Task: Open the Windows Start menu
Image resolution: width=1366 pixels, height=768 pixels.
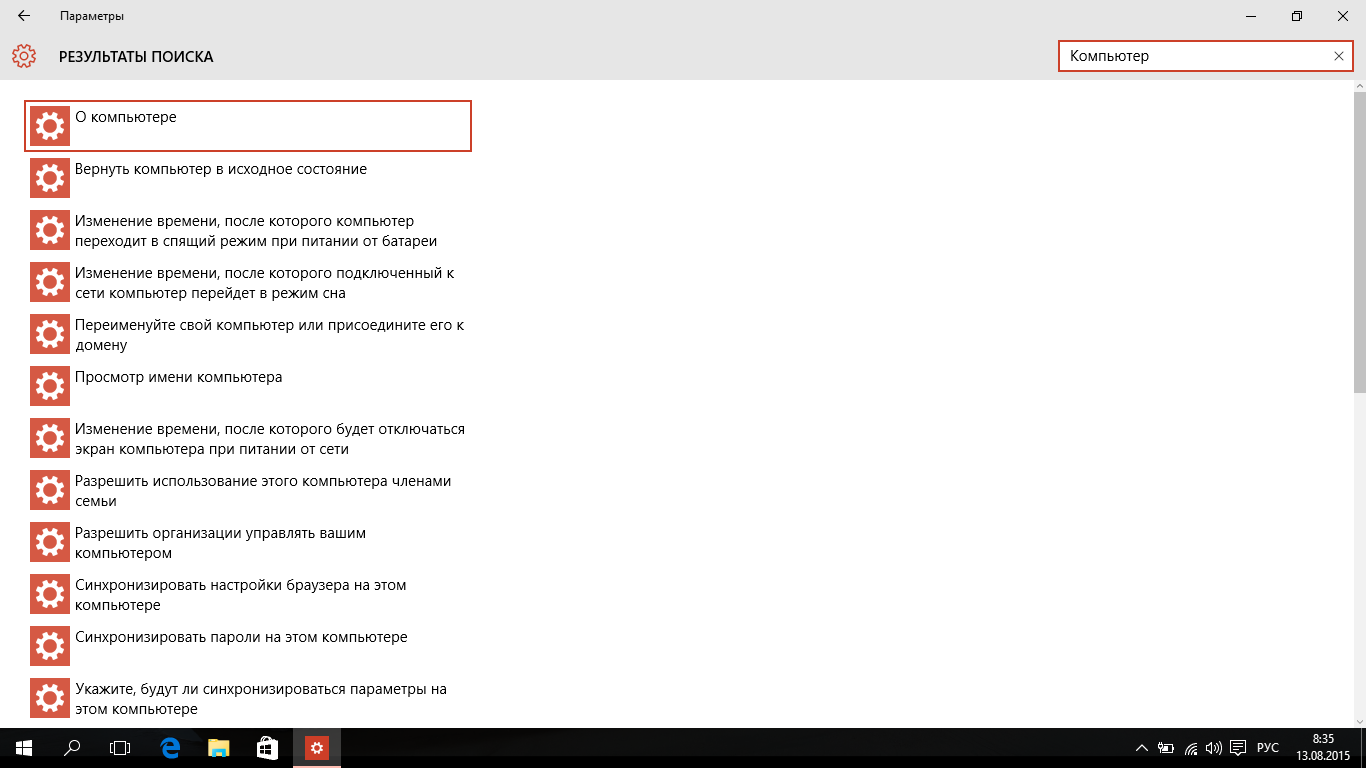Action: pos(24,748)
